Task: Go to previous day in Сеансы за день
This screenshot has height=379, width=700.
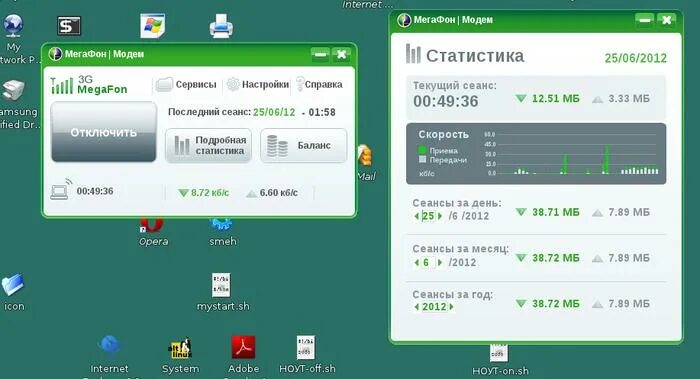Action: click(417, 216)
